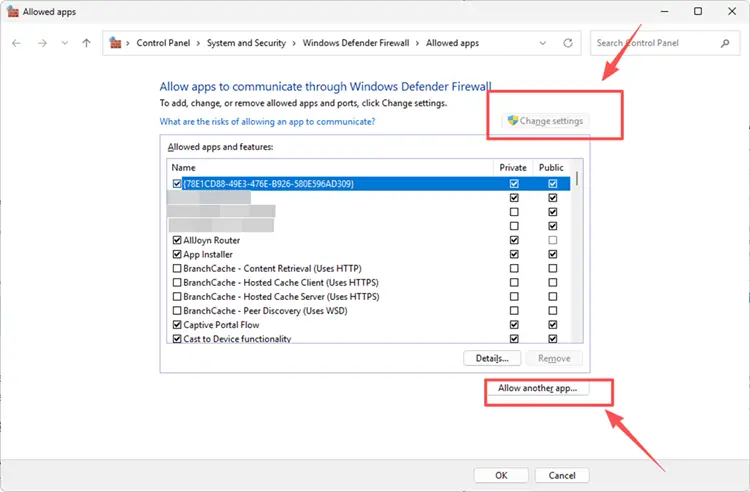The height and width of the screenshot is (492, 750).
Task: Toggle Public checkbox for BranchCache Peer Discovery
Action: 553,311
